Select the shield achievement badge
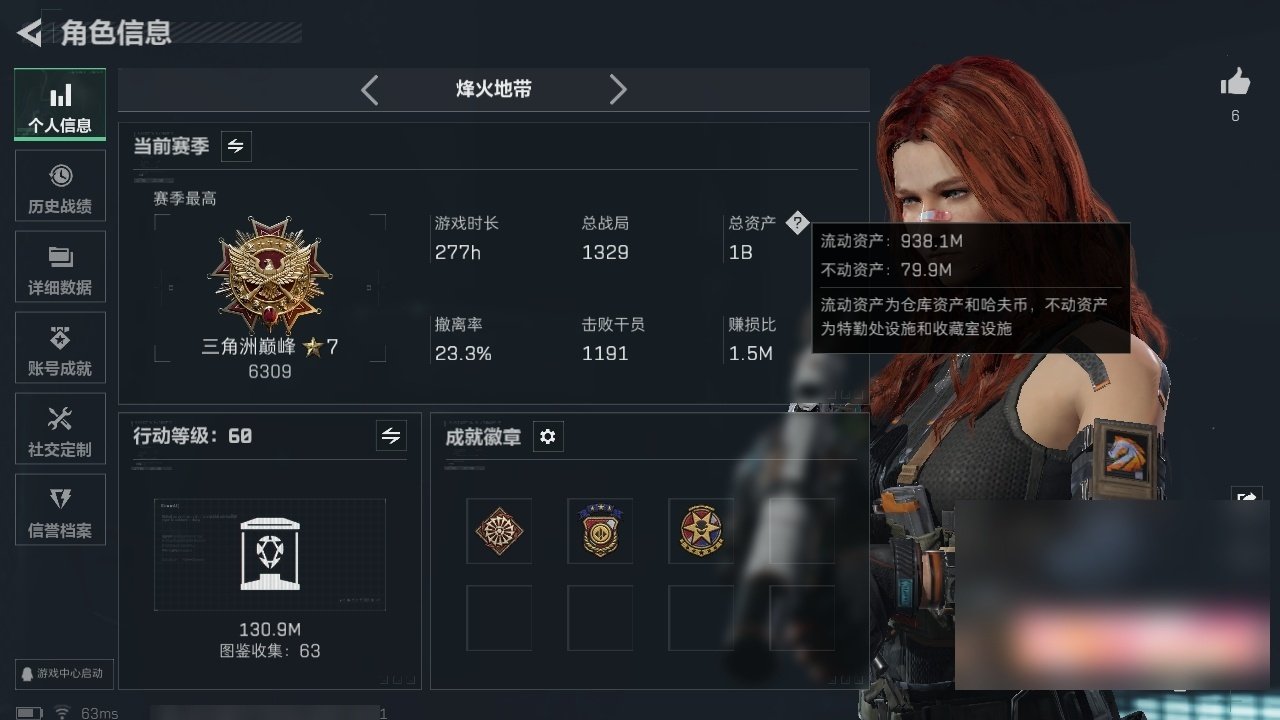Viewport: 1280px width, 720px height. pyautogui.click(x=600, y=531)
